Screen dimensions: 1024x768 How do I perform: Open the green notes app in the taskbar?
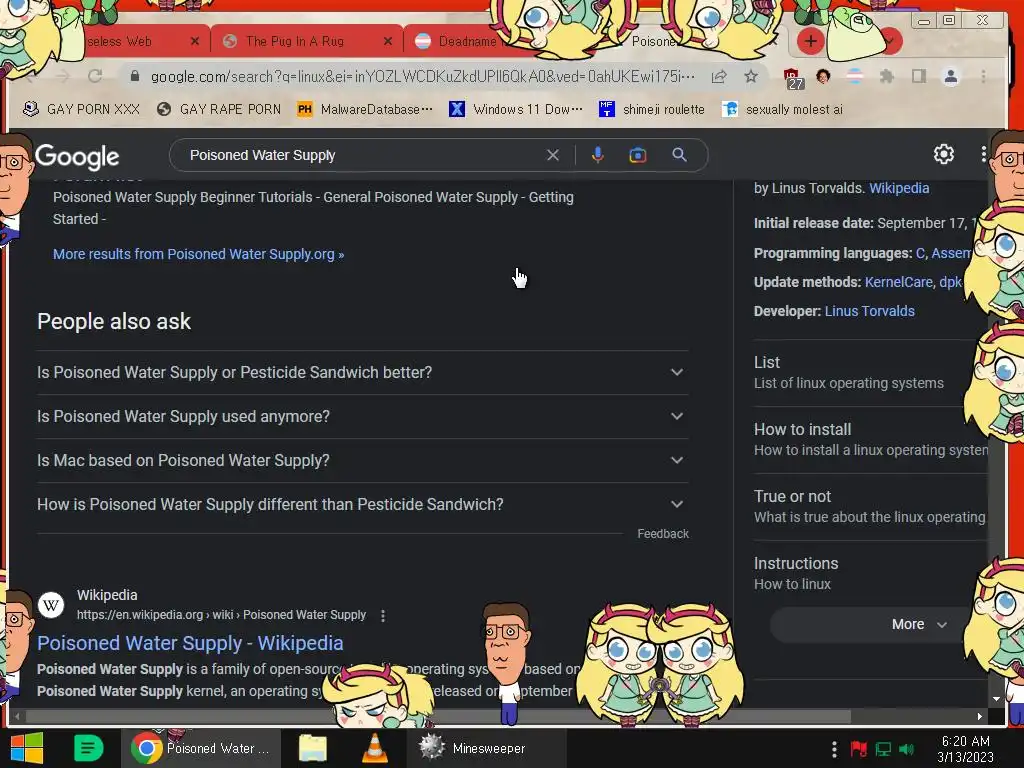point(89,748)
